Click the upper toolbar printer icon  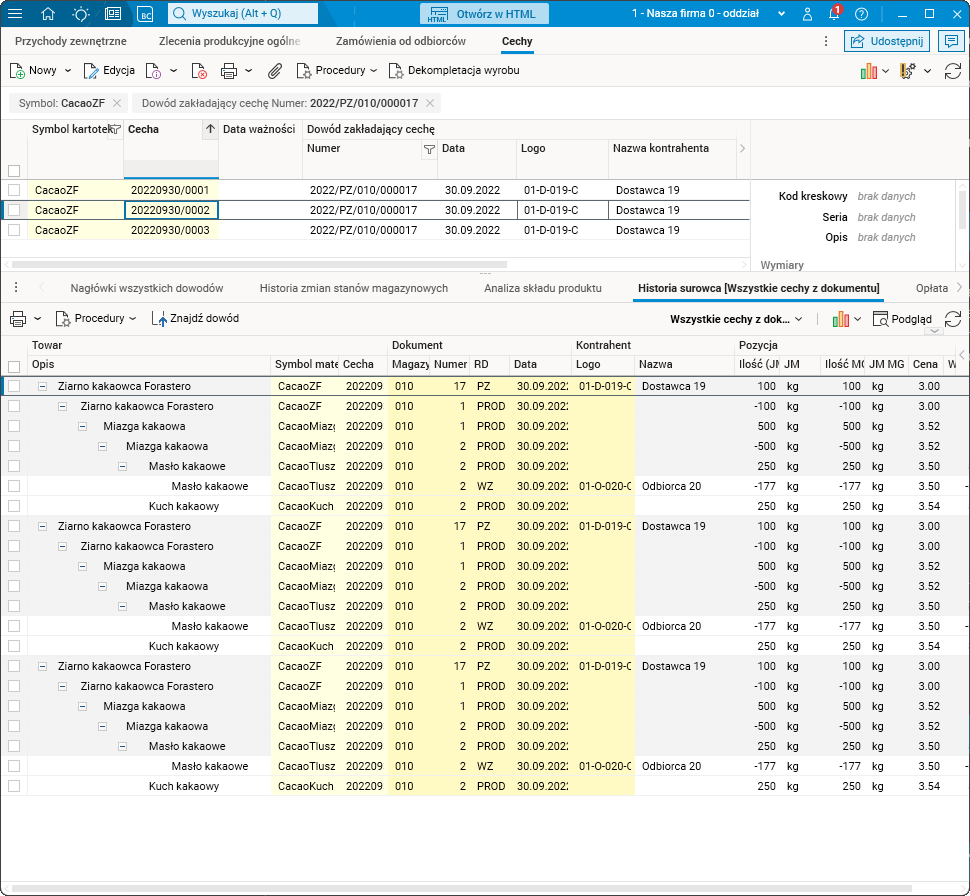[x=228, y=71]
